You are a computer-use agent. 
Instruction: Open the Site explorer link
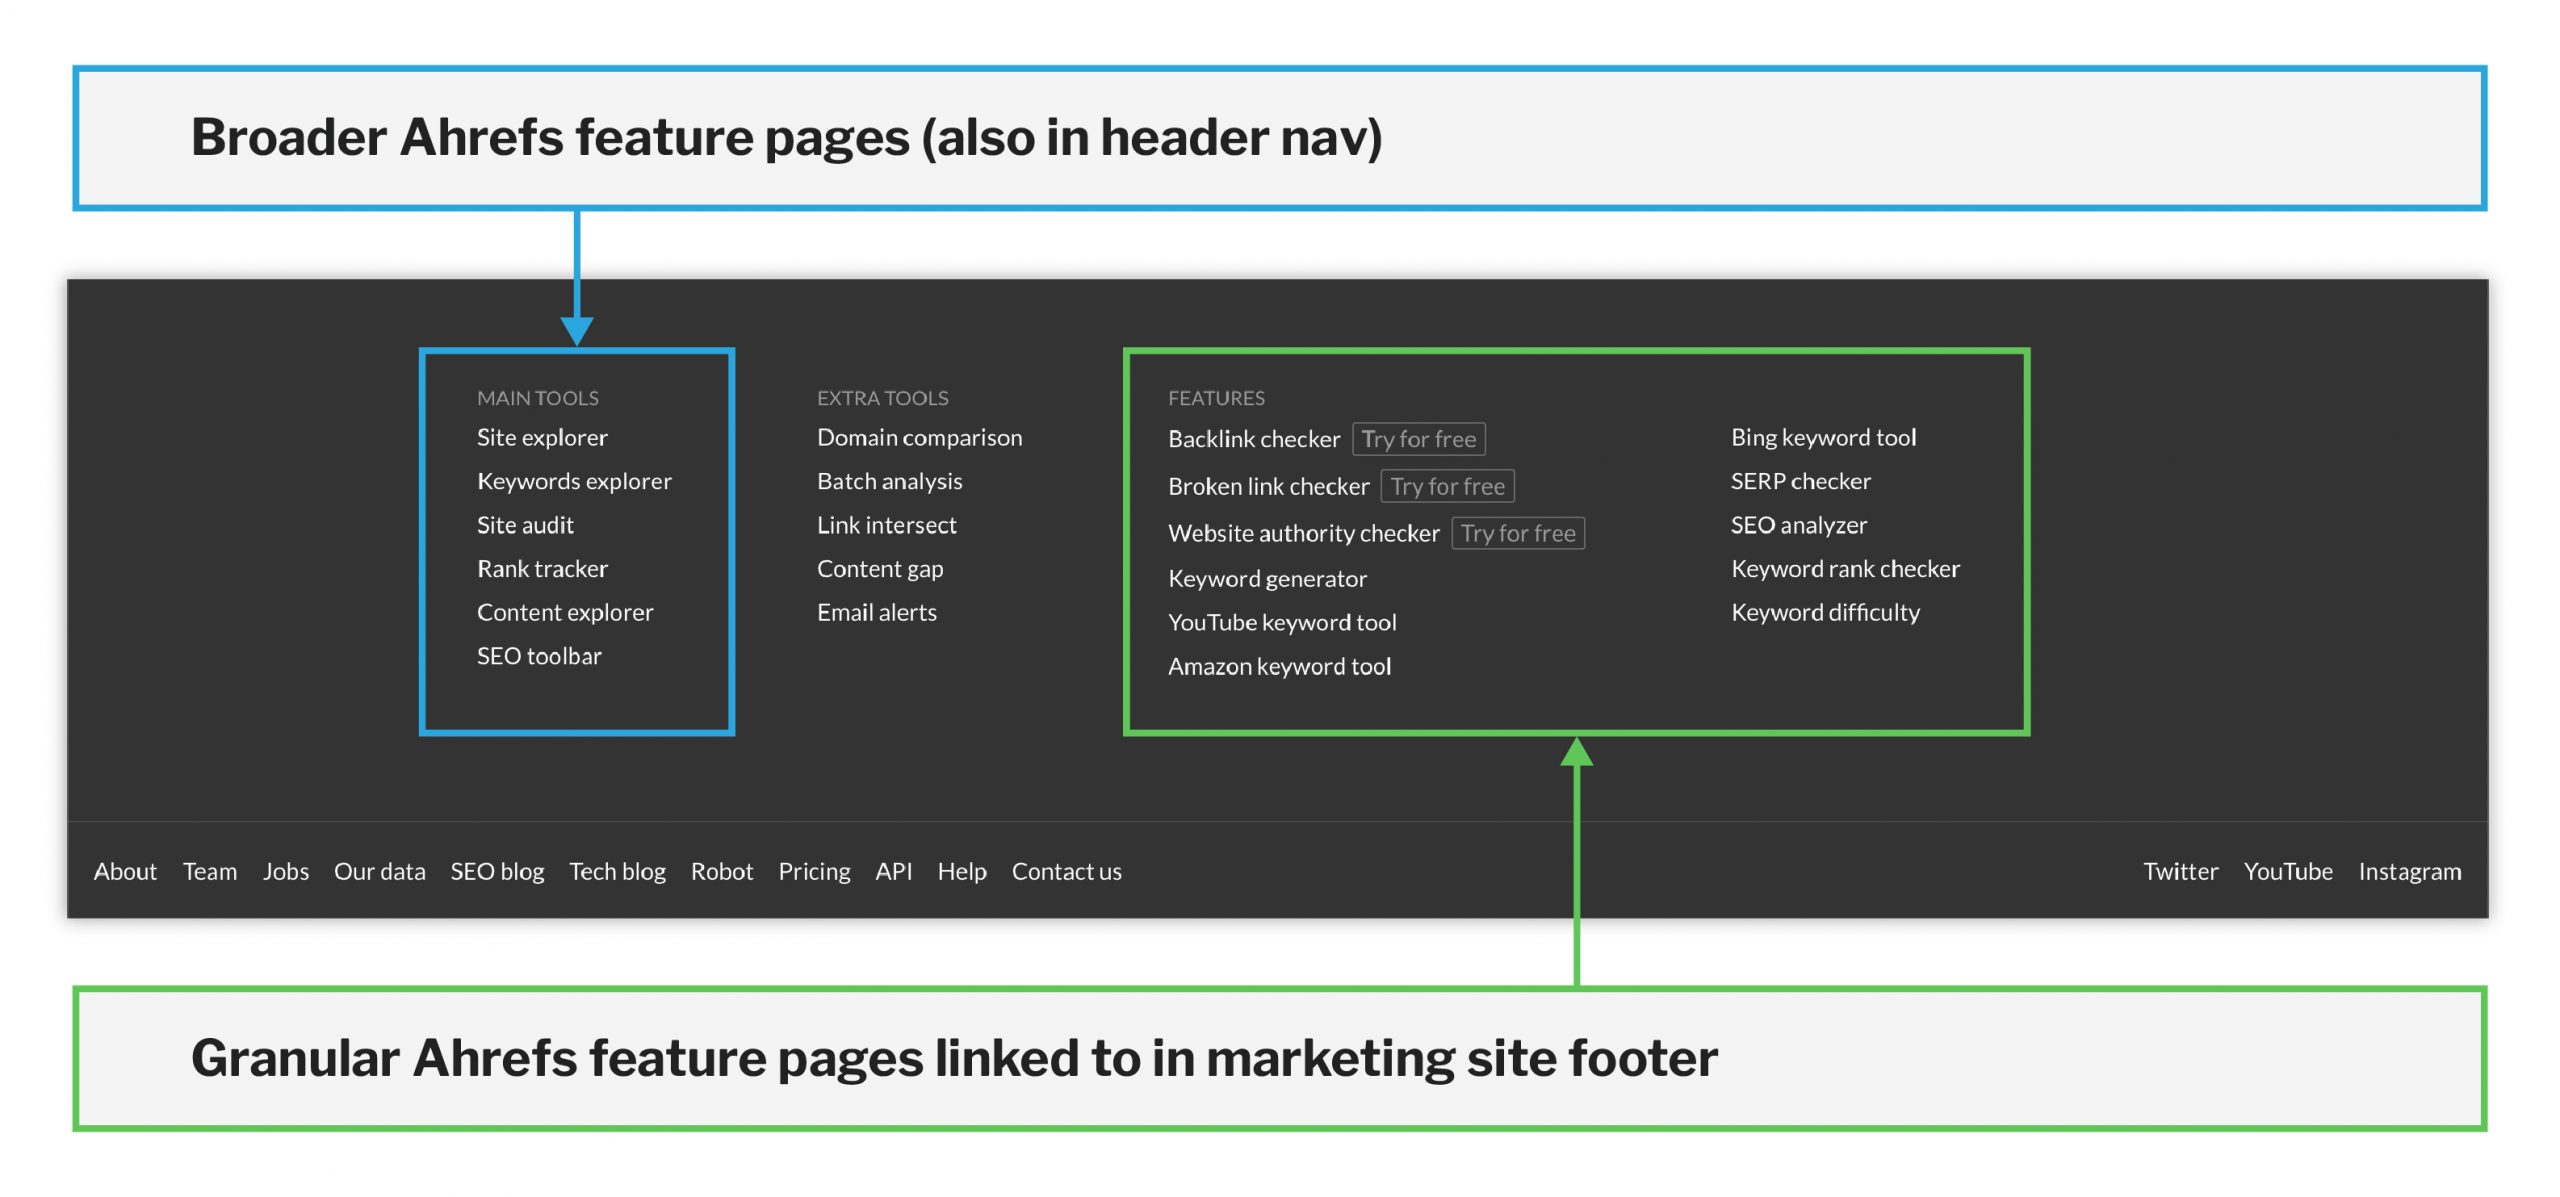[542, 438]
